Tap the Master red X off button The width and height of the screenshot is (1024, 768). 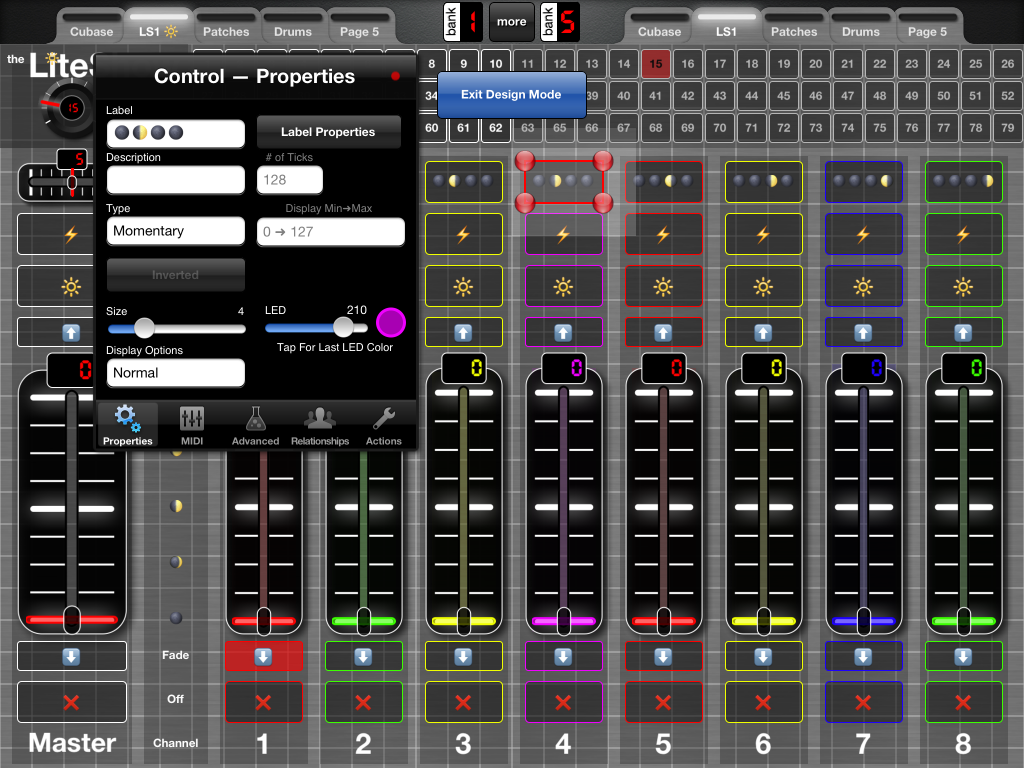tap(72, 702)
